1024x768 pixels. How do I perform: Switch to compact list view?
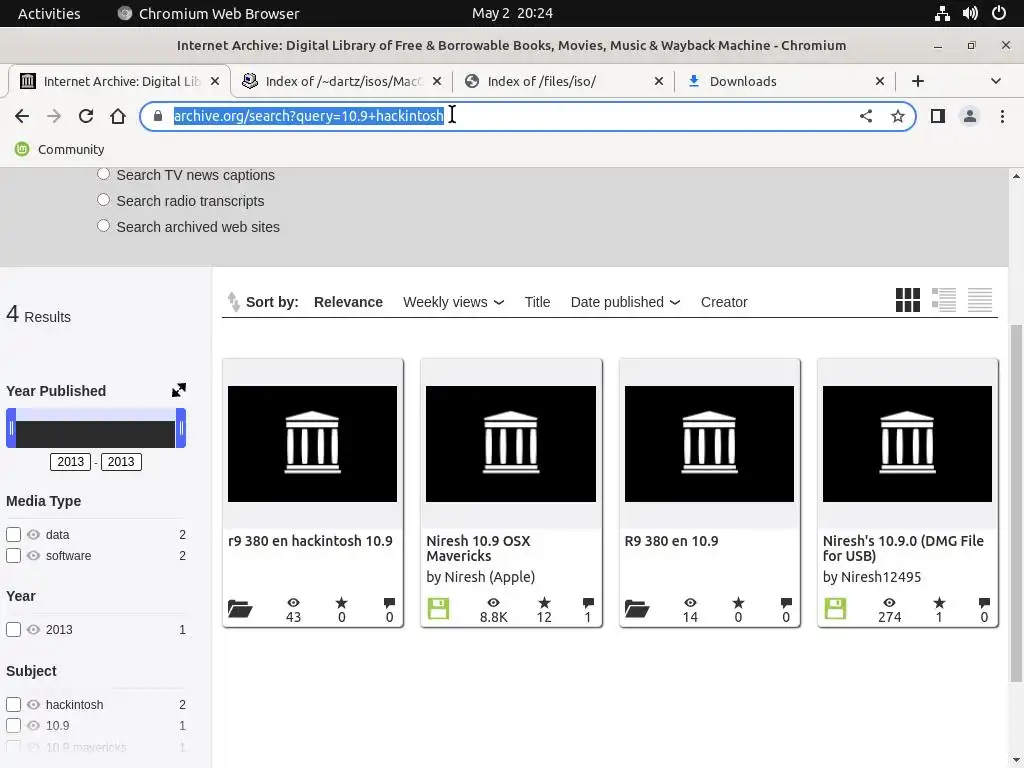point(980,300)
